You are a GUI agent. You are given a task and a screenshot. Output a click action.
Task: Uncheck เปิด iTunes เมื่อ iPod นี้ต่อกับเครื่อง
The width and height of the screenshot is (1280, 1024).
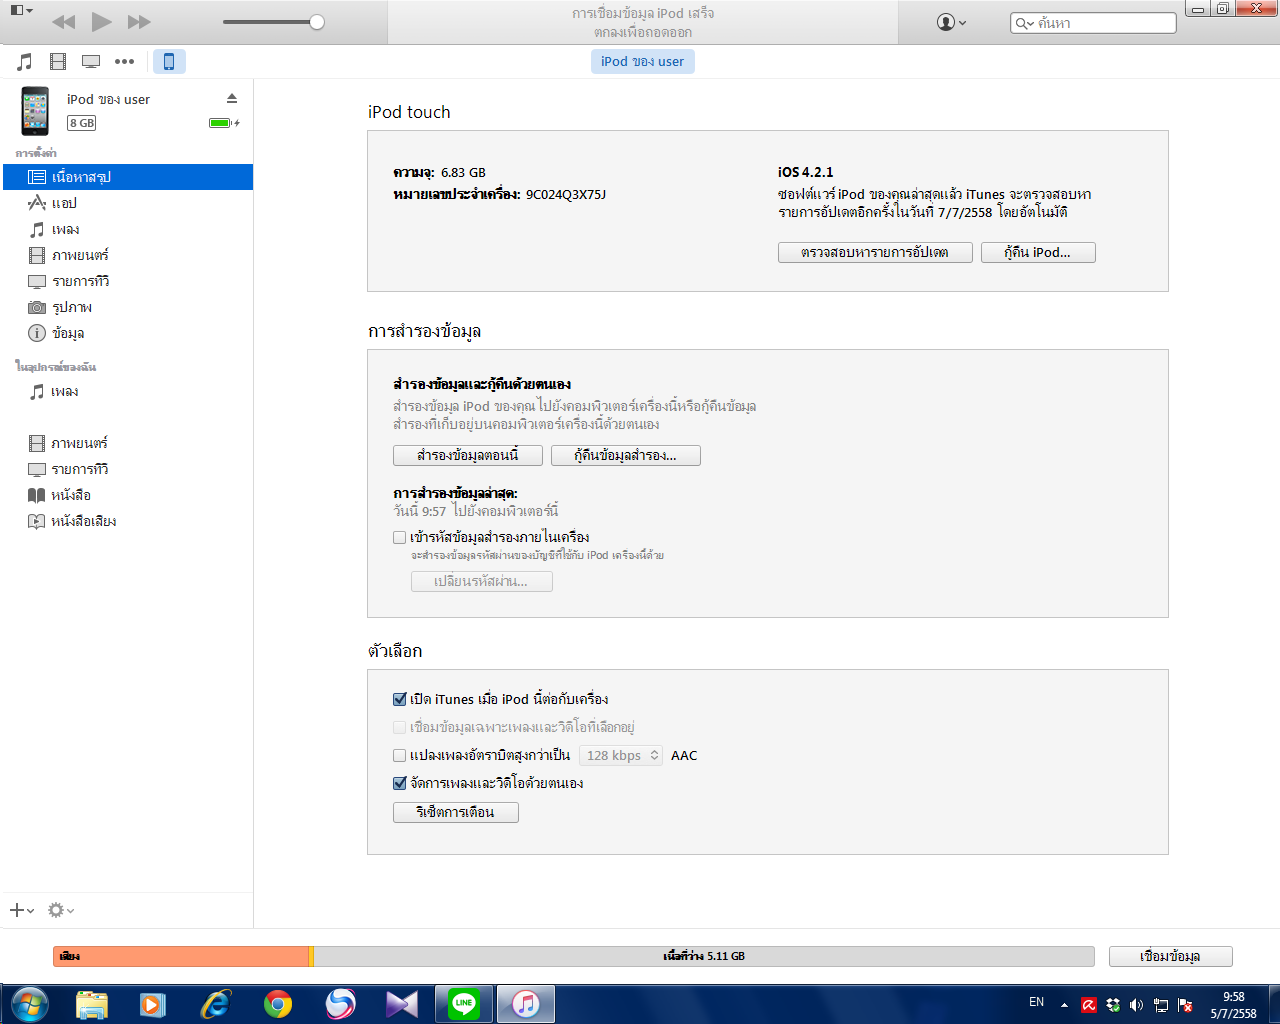coord(400,700)
